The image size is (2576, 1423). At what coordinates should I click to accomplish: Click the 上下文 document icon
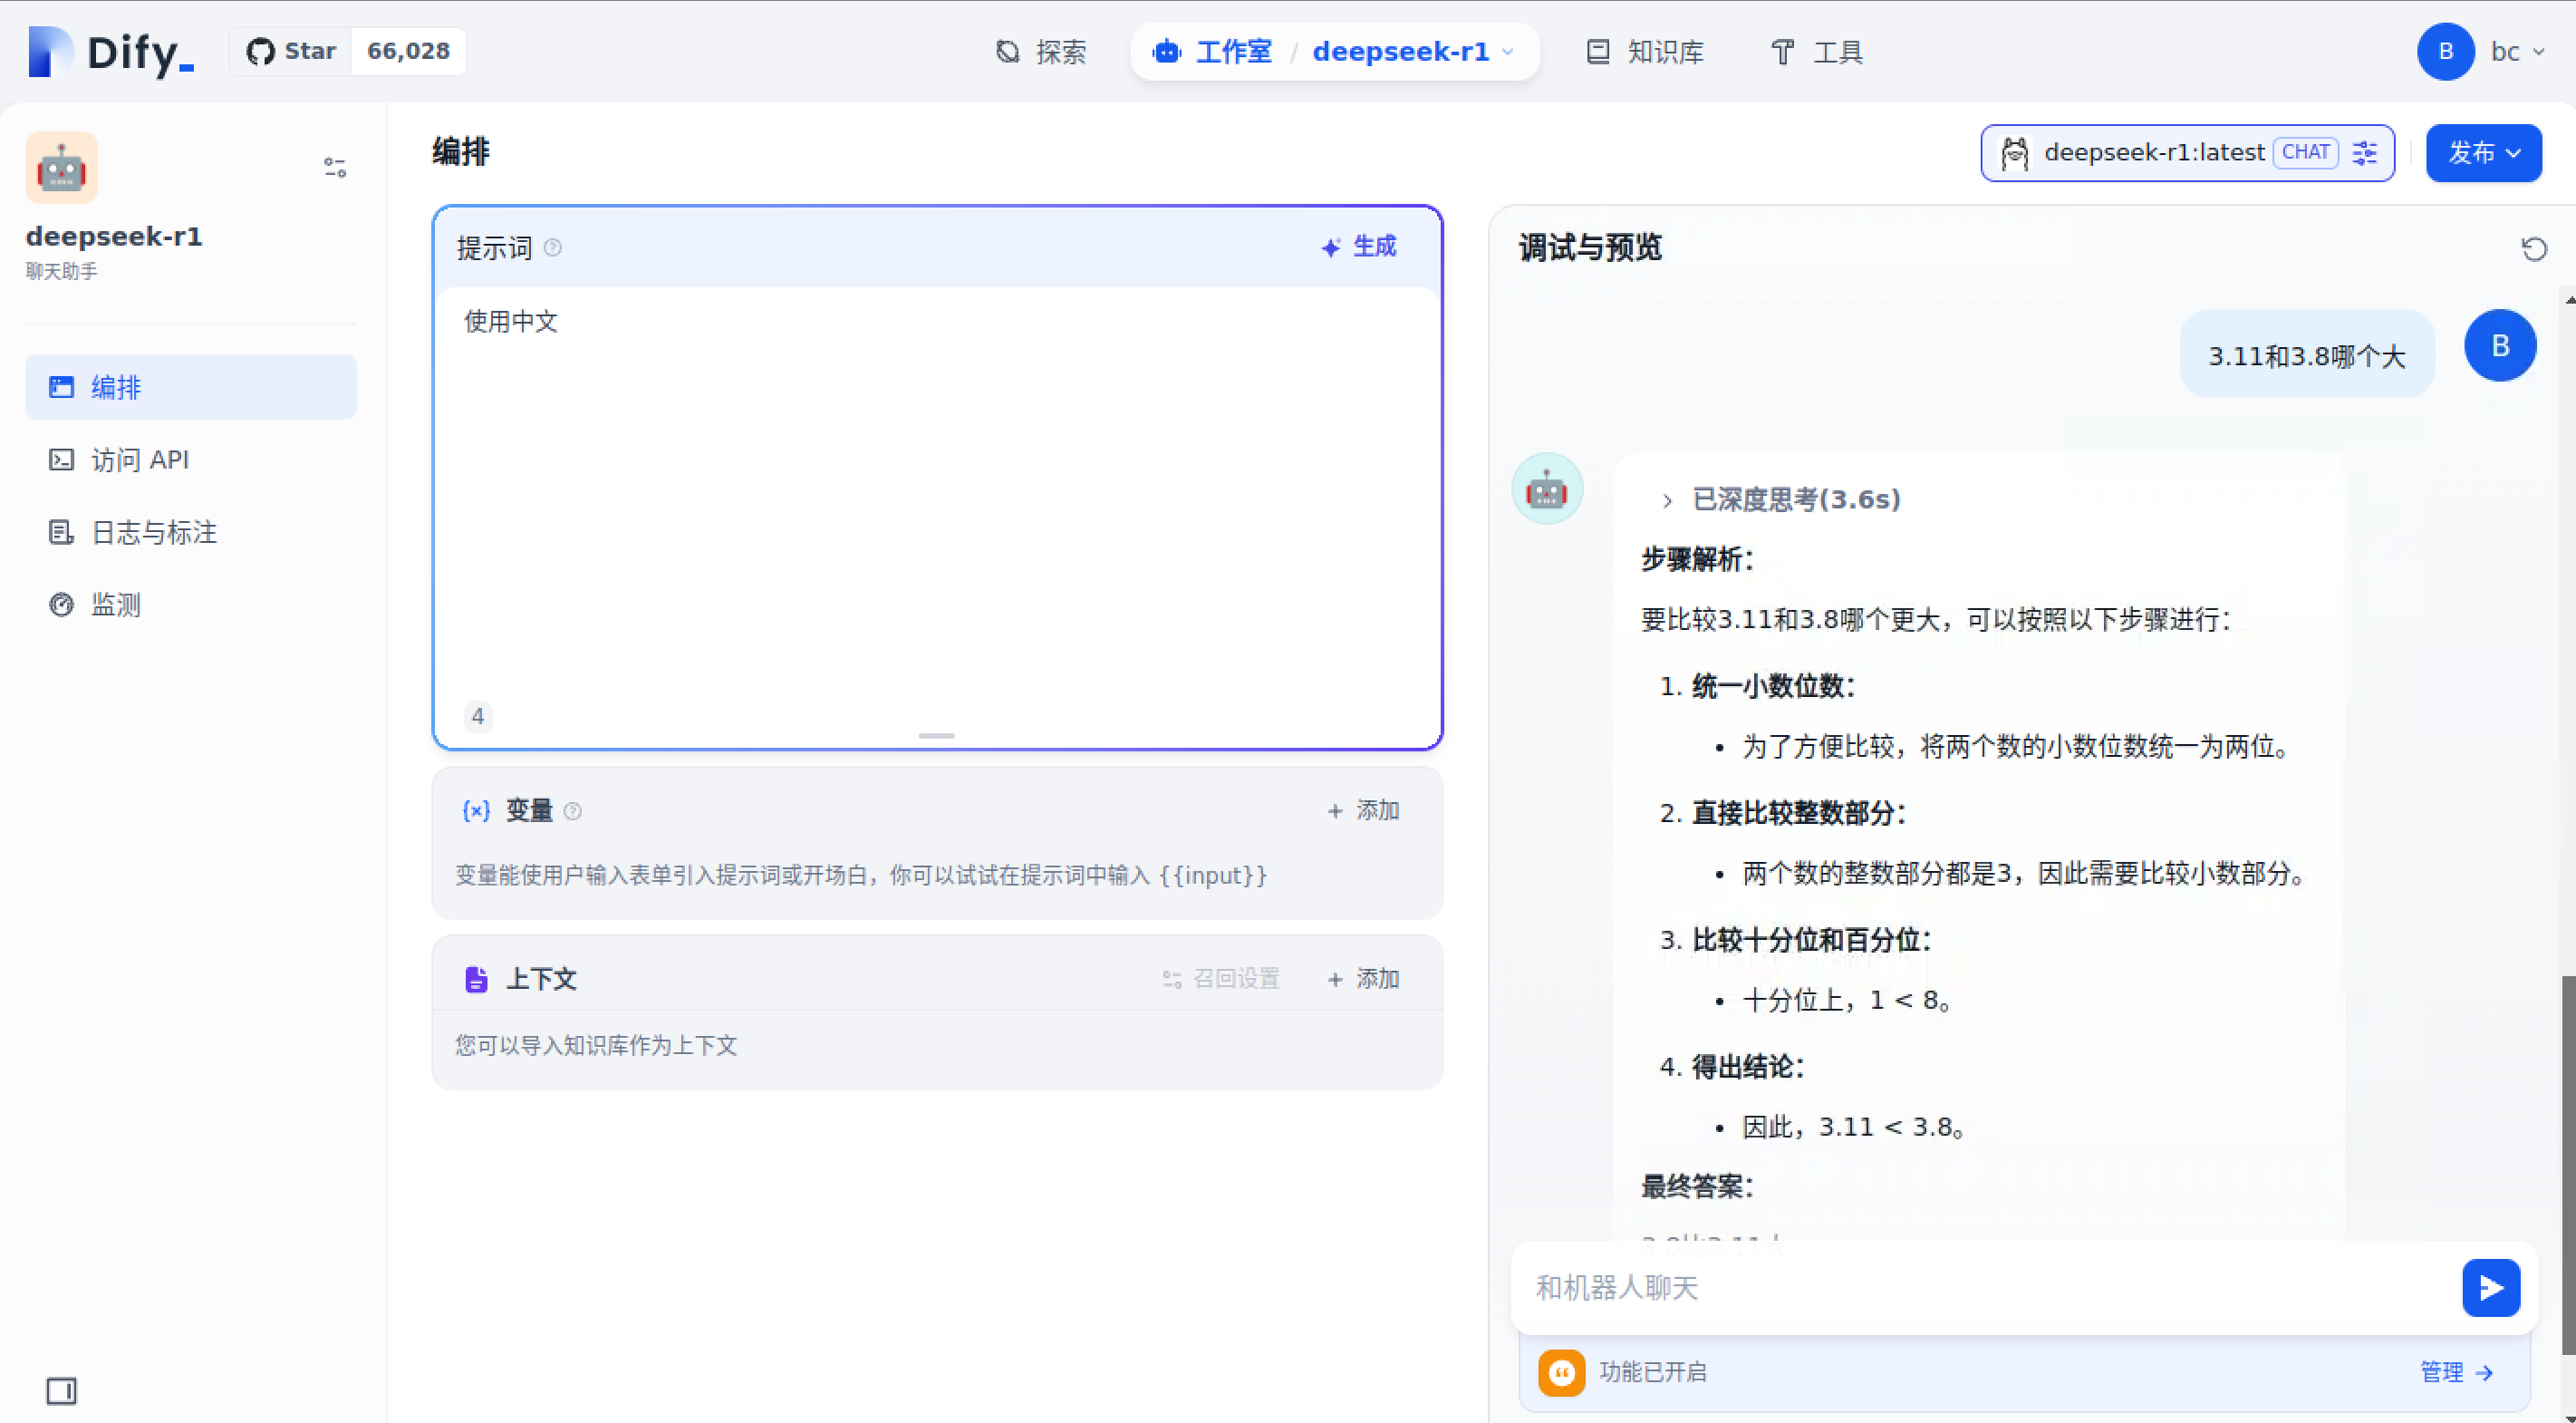pos(476,979)
